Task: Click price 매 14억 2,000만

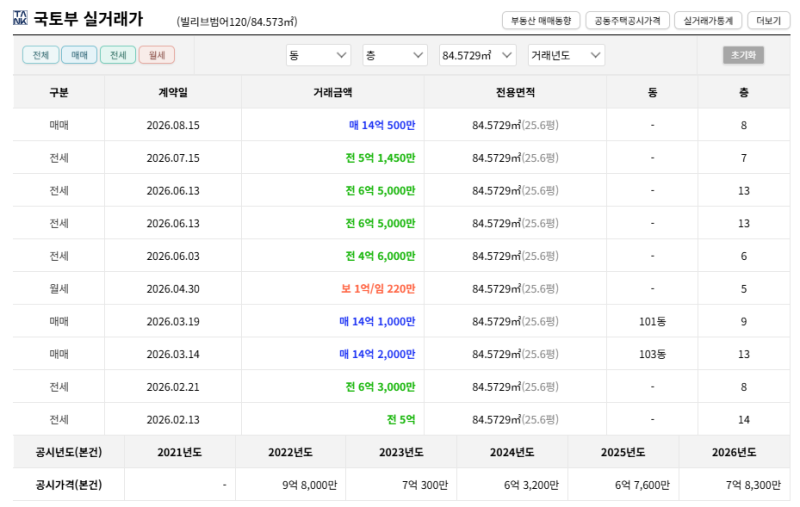Action: (x=378, y=354)
